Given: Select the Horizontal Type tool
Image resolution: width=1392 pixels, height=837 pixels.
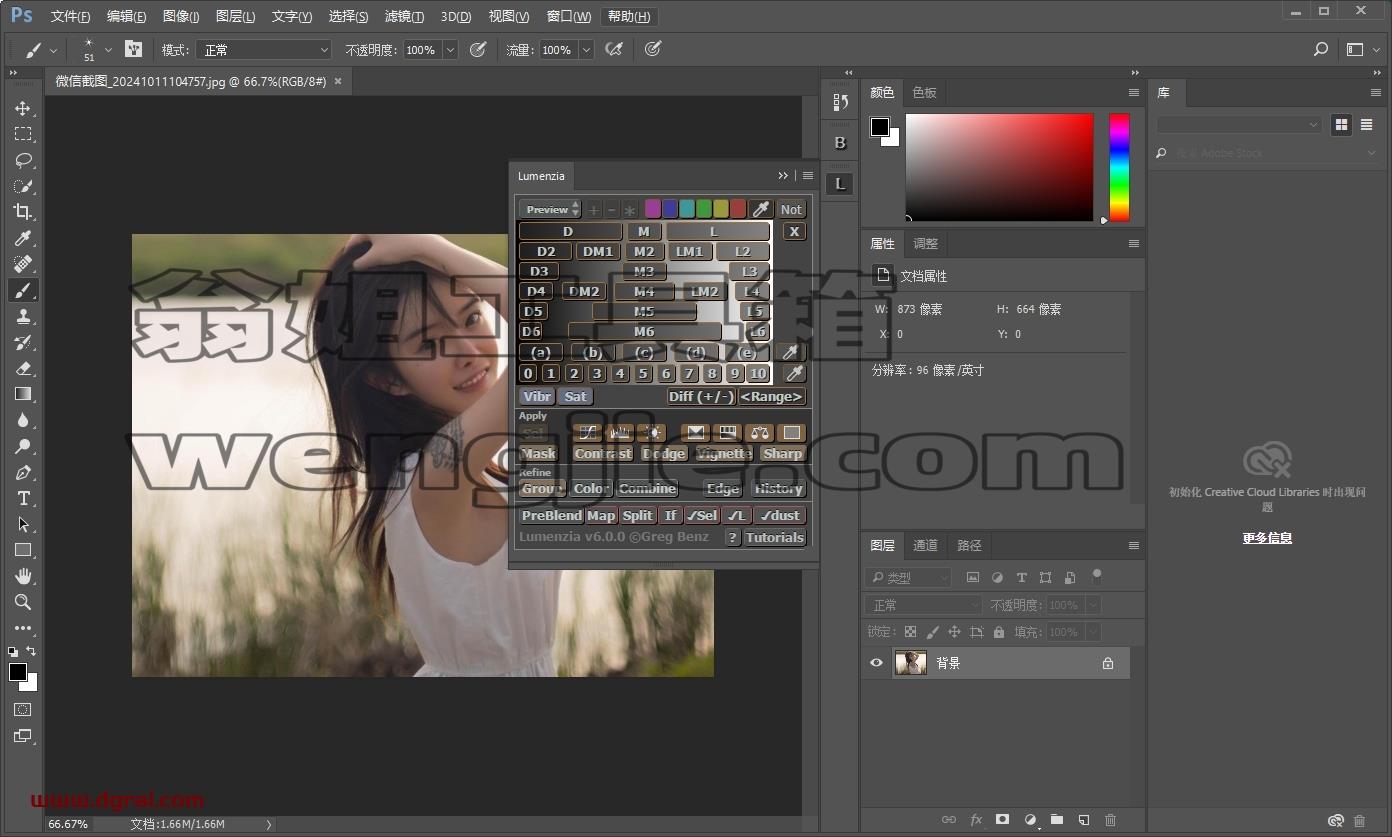Looking at the screenshot, I should pyautogui.click(x=22, y=498).
